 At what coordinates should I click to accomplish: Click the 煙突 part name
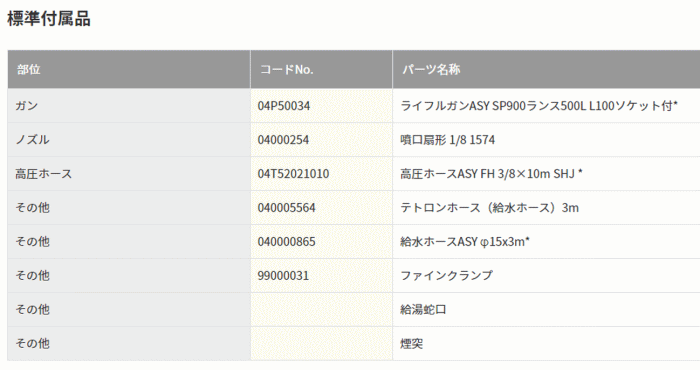pyautogui.click(x=411, y=343)
